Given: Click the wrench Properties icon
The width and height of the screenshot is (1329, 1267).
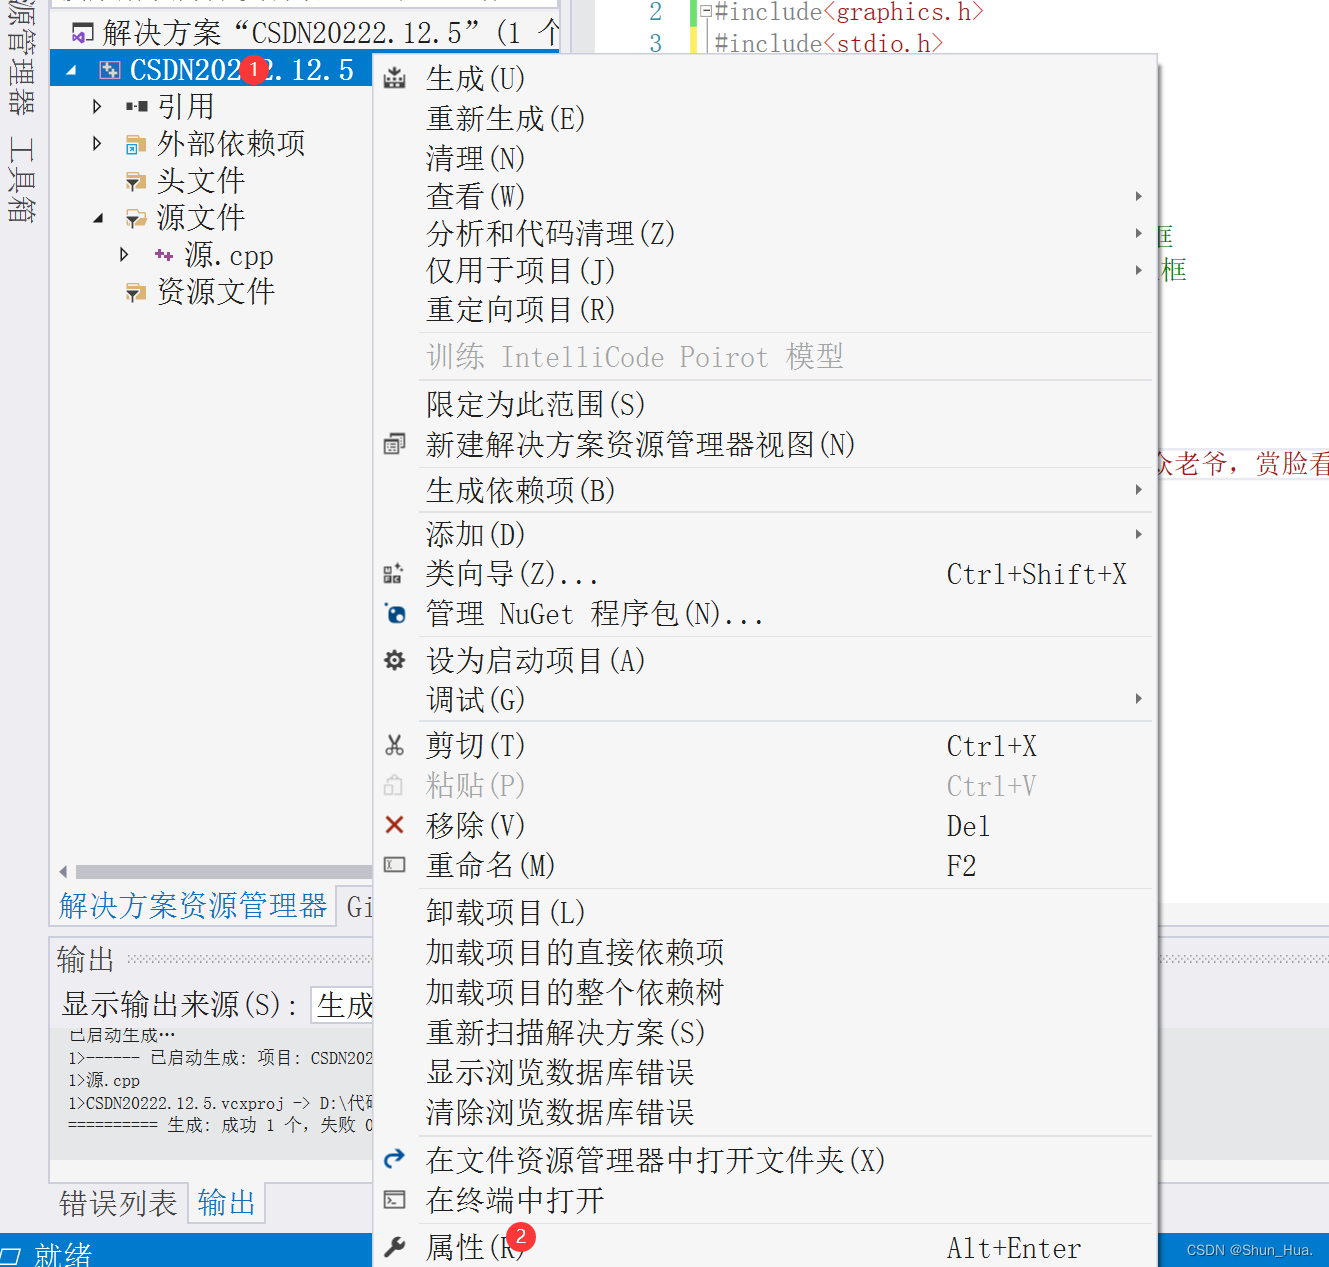Looking at the screenshot, I should (x=395, y=1247).
